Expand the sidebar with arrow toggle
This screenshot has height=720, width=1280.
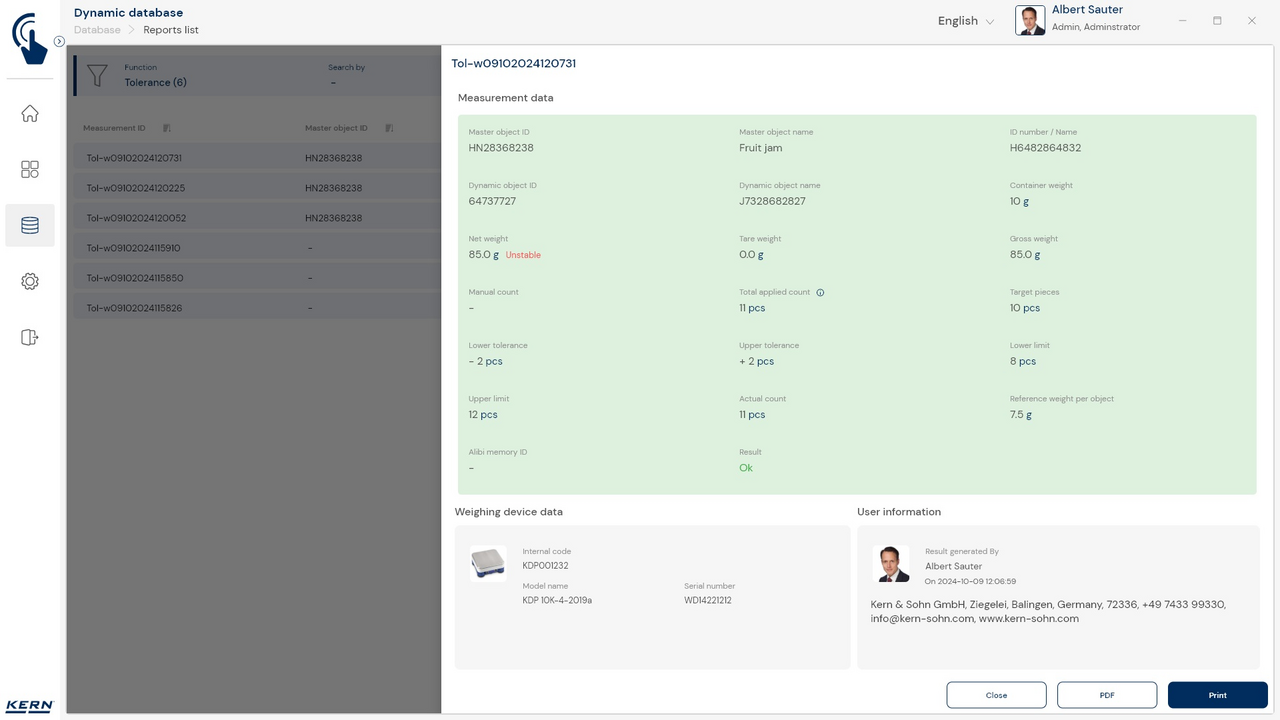click(x=59, y=42)
